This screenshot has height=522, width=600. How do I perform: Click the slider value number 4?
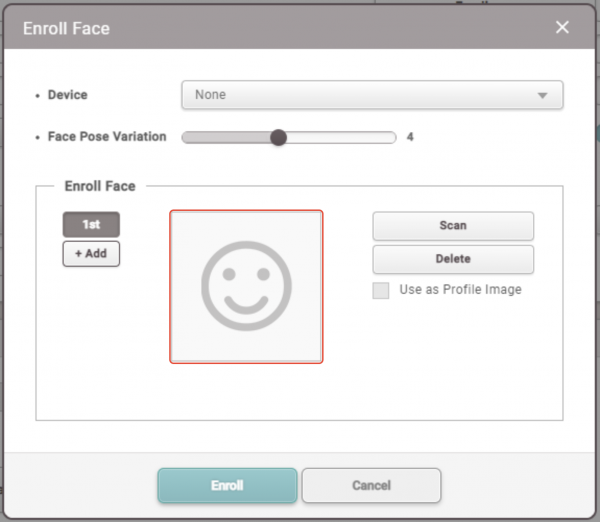point(410,137)
